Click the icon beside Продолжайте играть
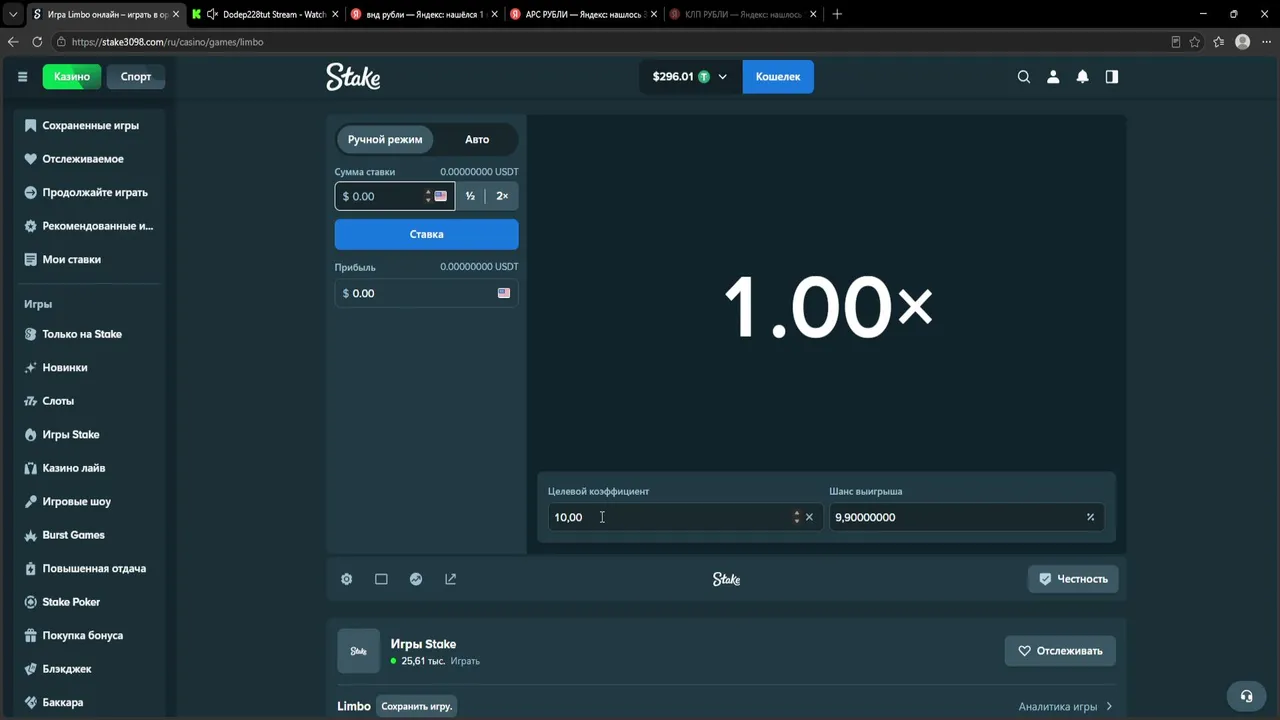This screenshot has height=720, width=1280. point(30,193)
